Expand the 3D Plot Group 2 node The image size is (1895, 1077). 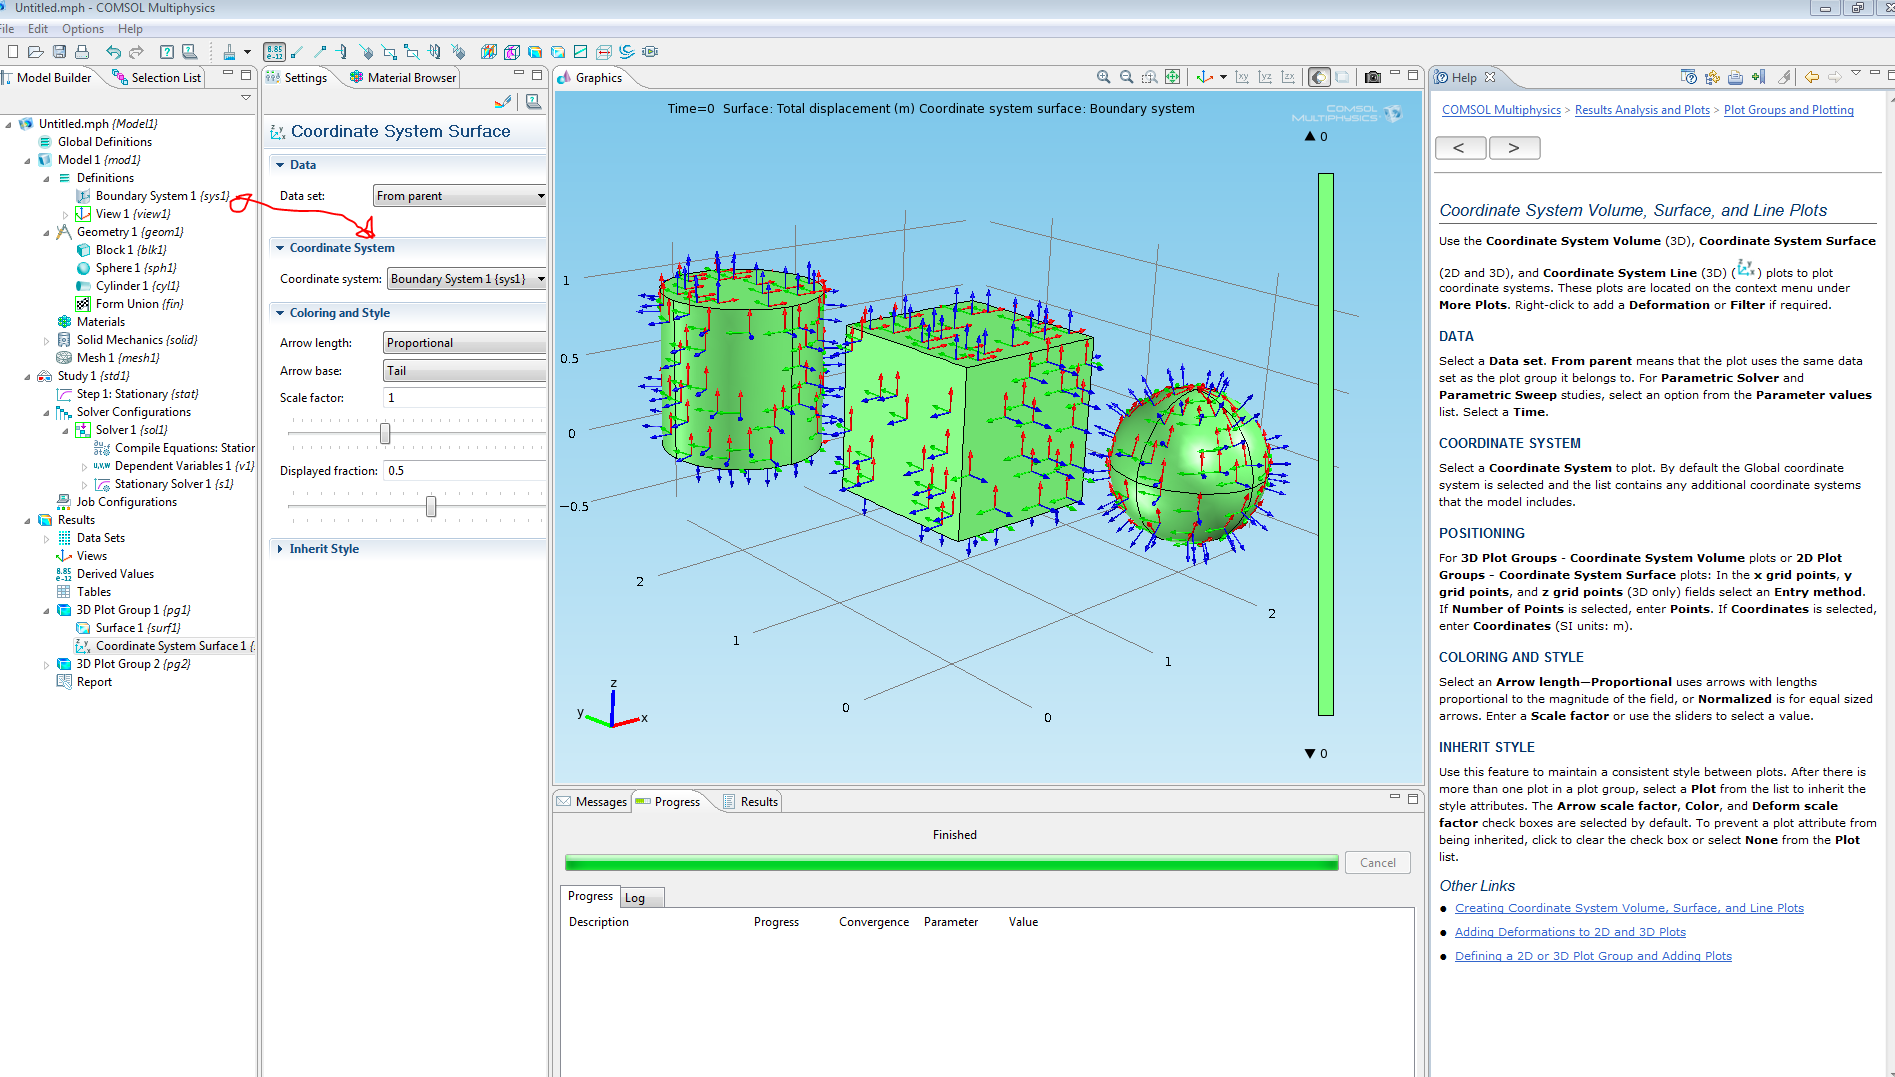tap(46, 664)
